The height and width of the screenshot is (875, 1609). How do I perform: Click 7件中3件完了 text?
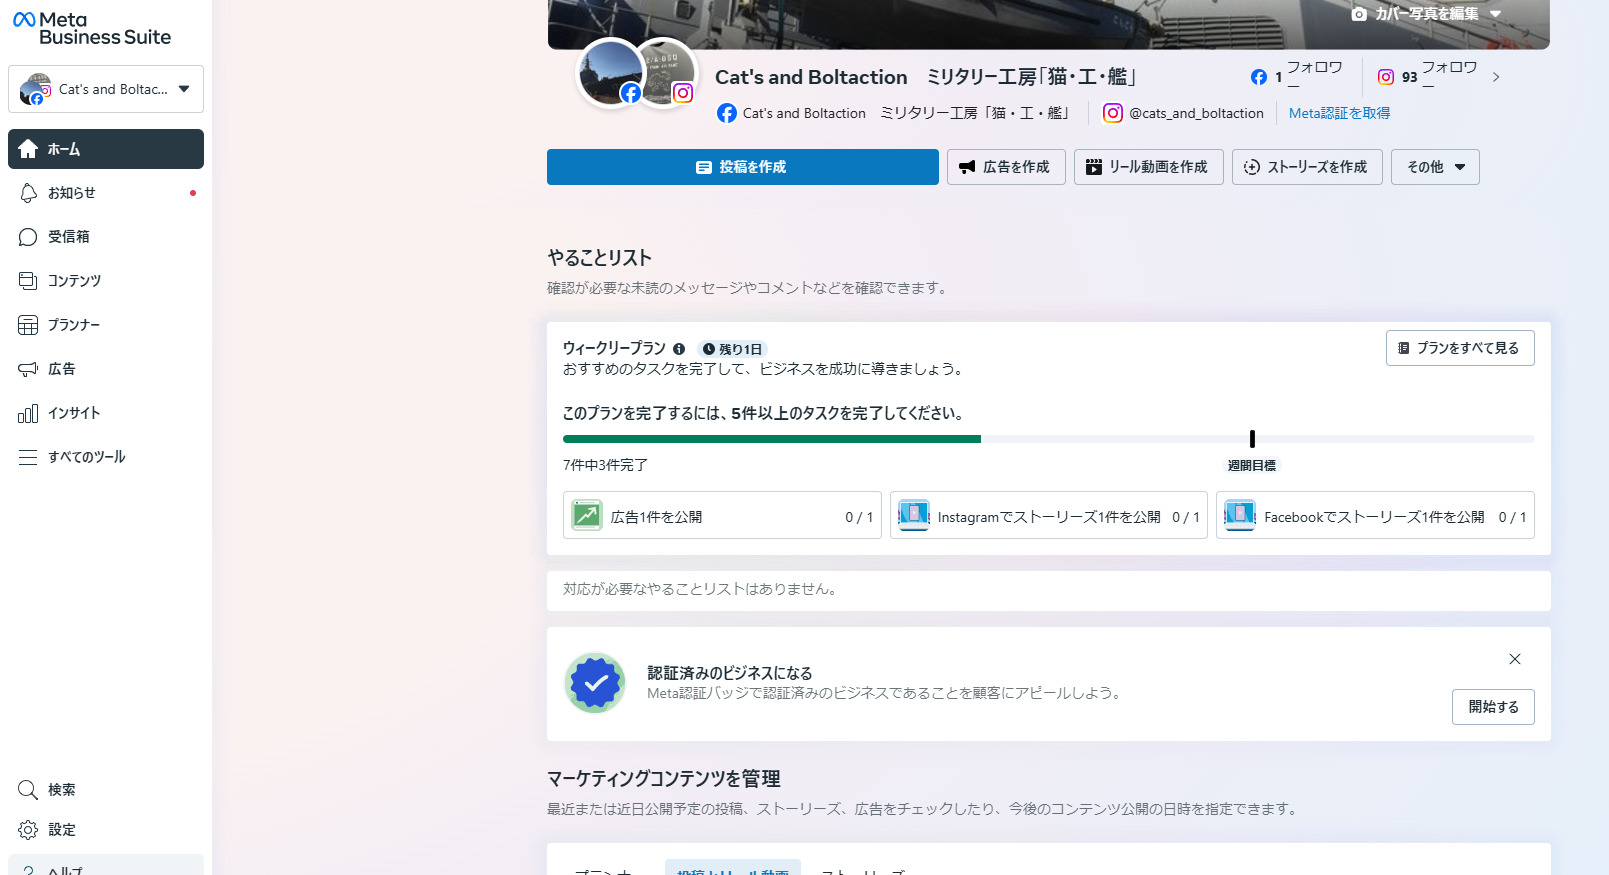tap(605, 465)
